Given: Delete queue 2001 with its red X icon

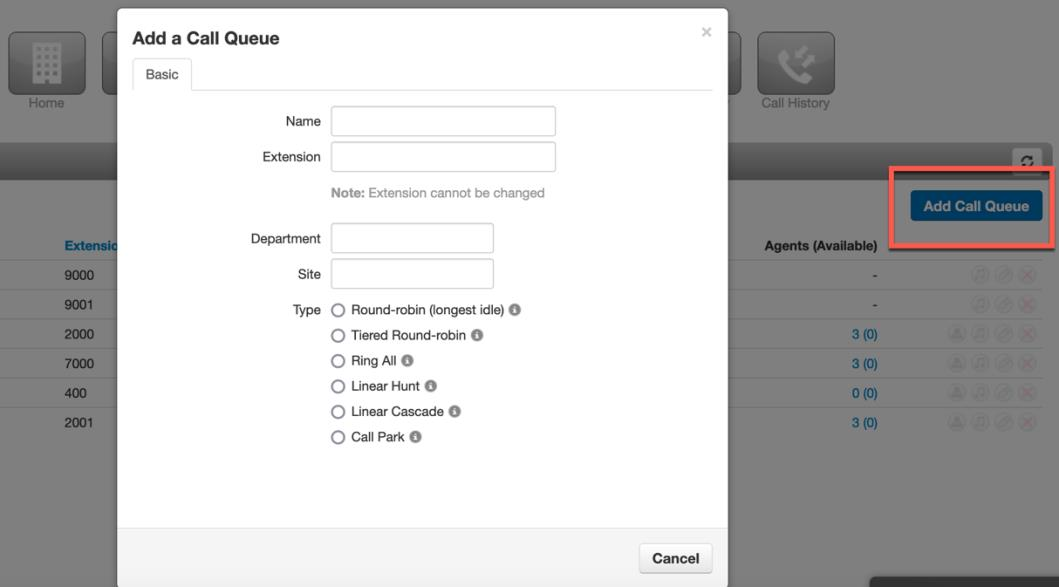Looking at the screenshot, I should (x=1027, y=423).
